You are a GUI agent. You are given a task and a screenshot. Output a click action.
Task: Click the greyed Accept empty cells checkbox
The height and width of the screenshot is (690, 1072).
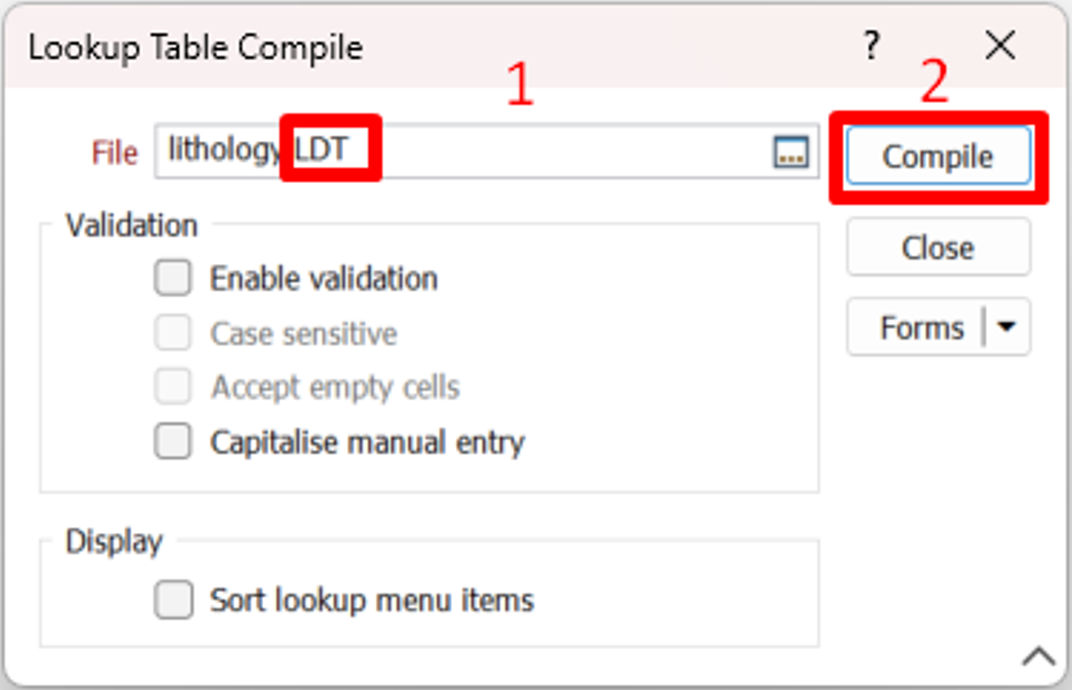(173, 388)
